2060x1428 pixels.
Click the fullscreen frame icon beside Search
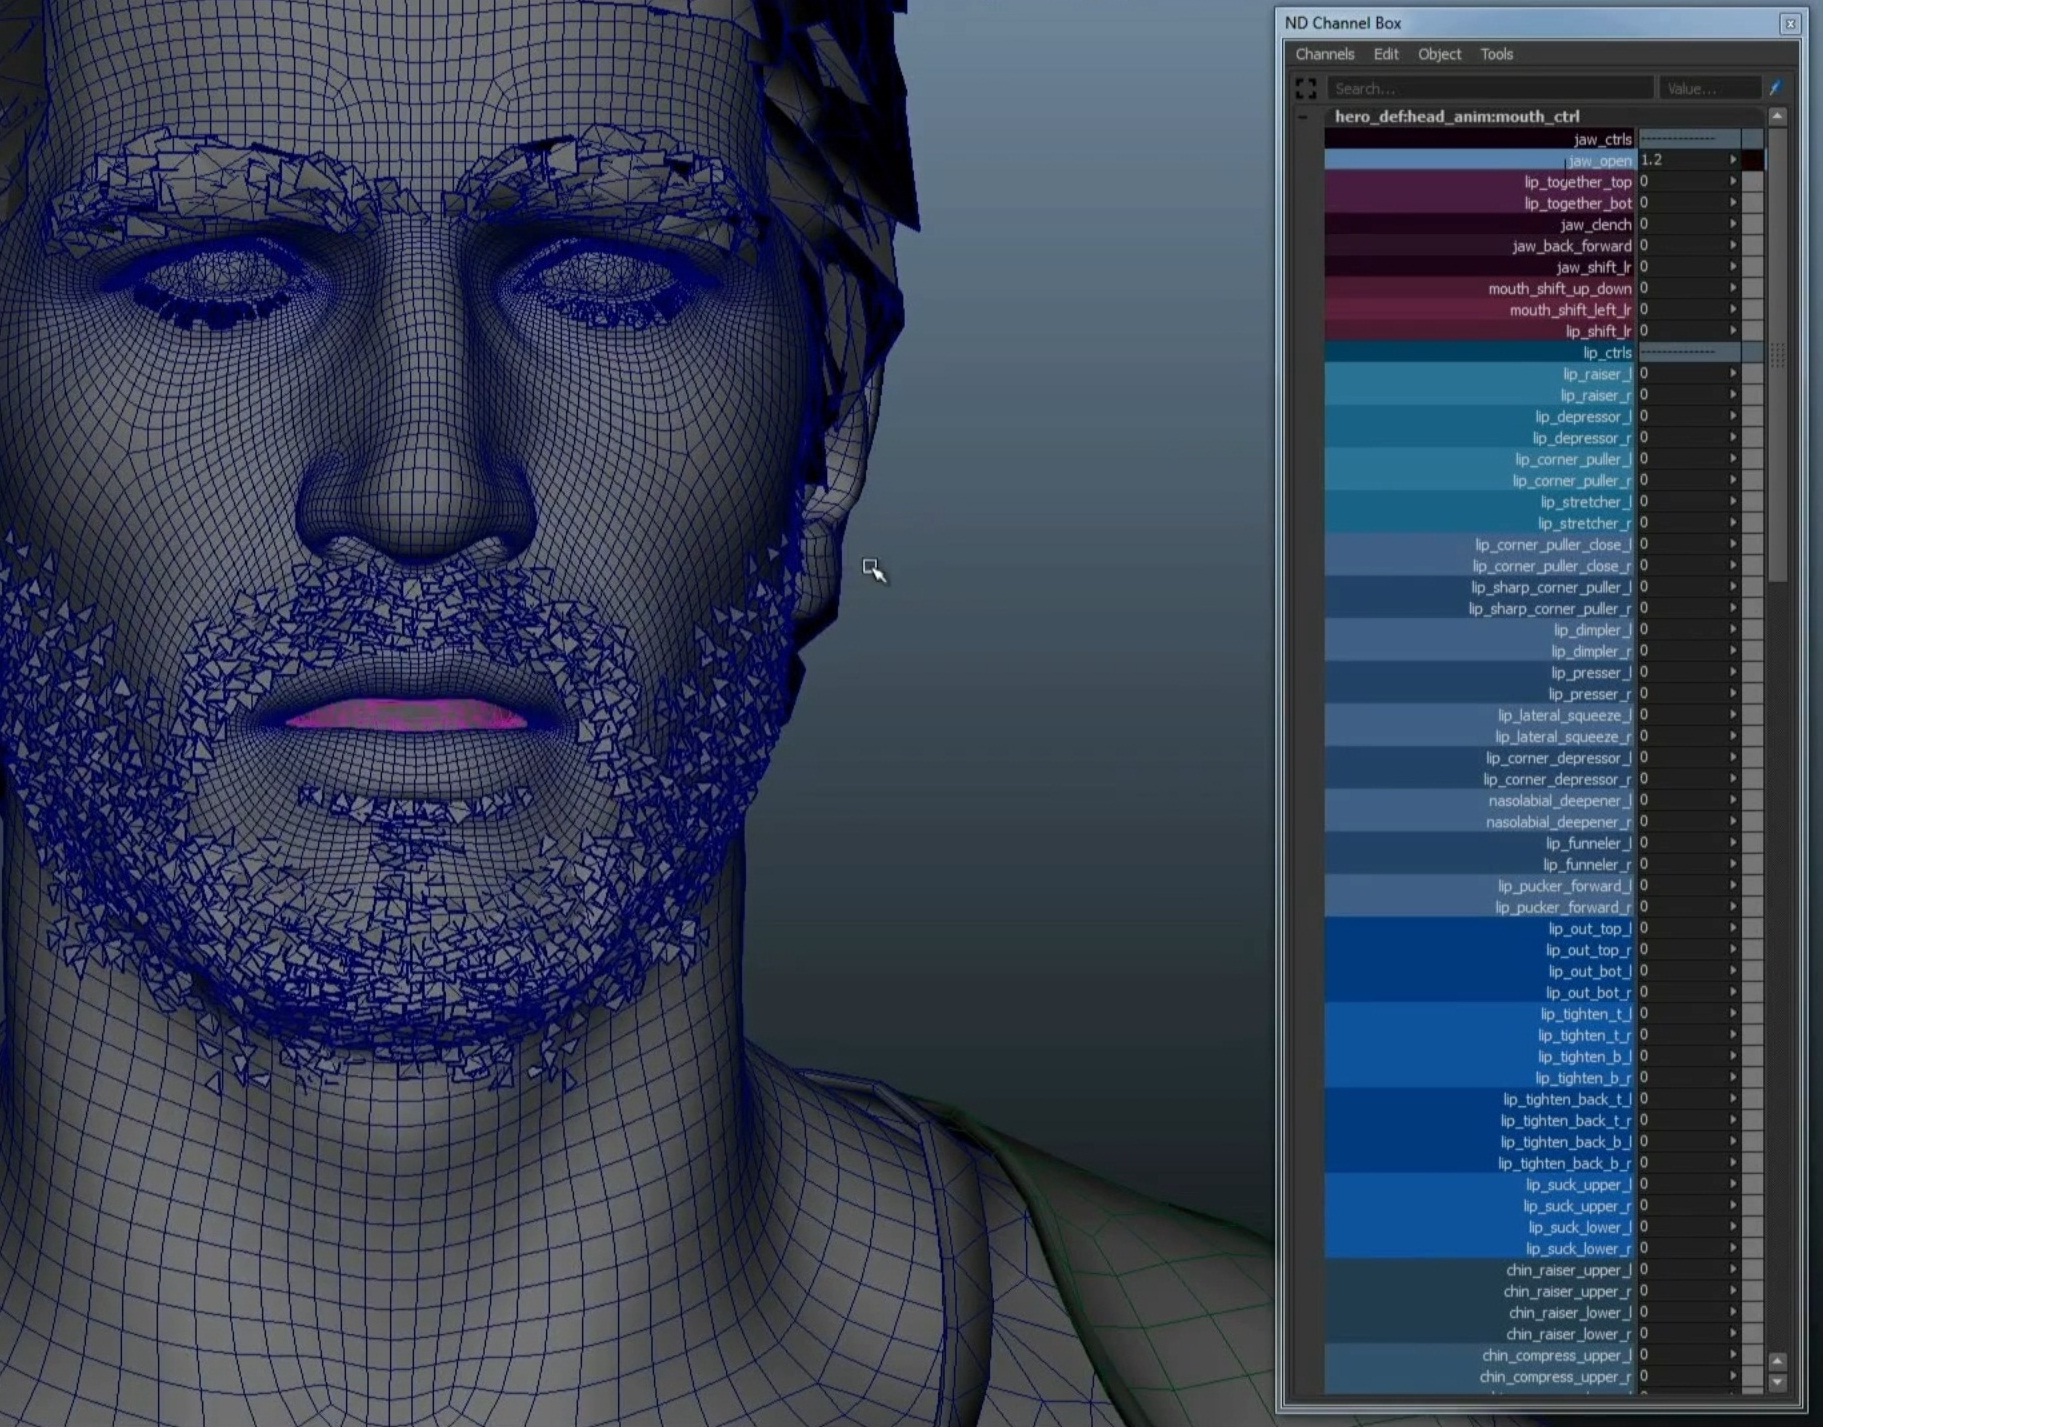[1305, 88]
